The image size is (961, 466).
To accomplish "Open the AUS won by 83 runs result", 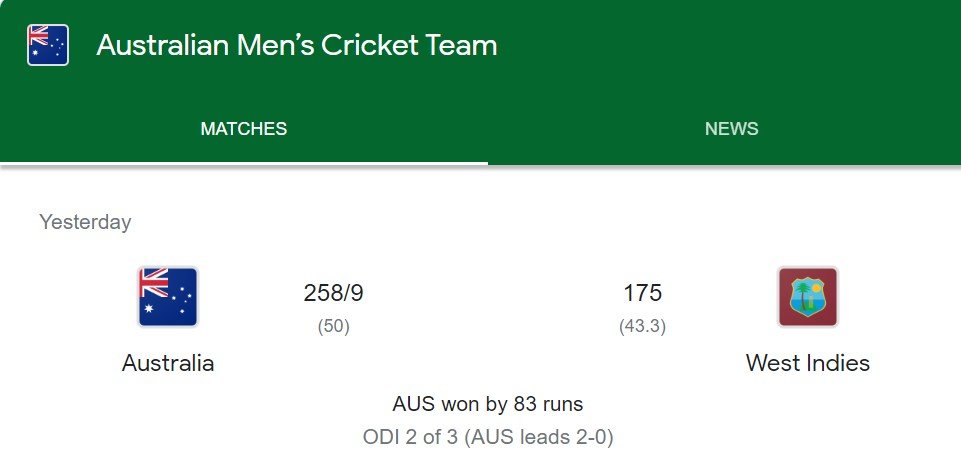I will (x=488, y=404).
